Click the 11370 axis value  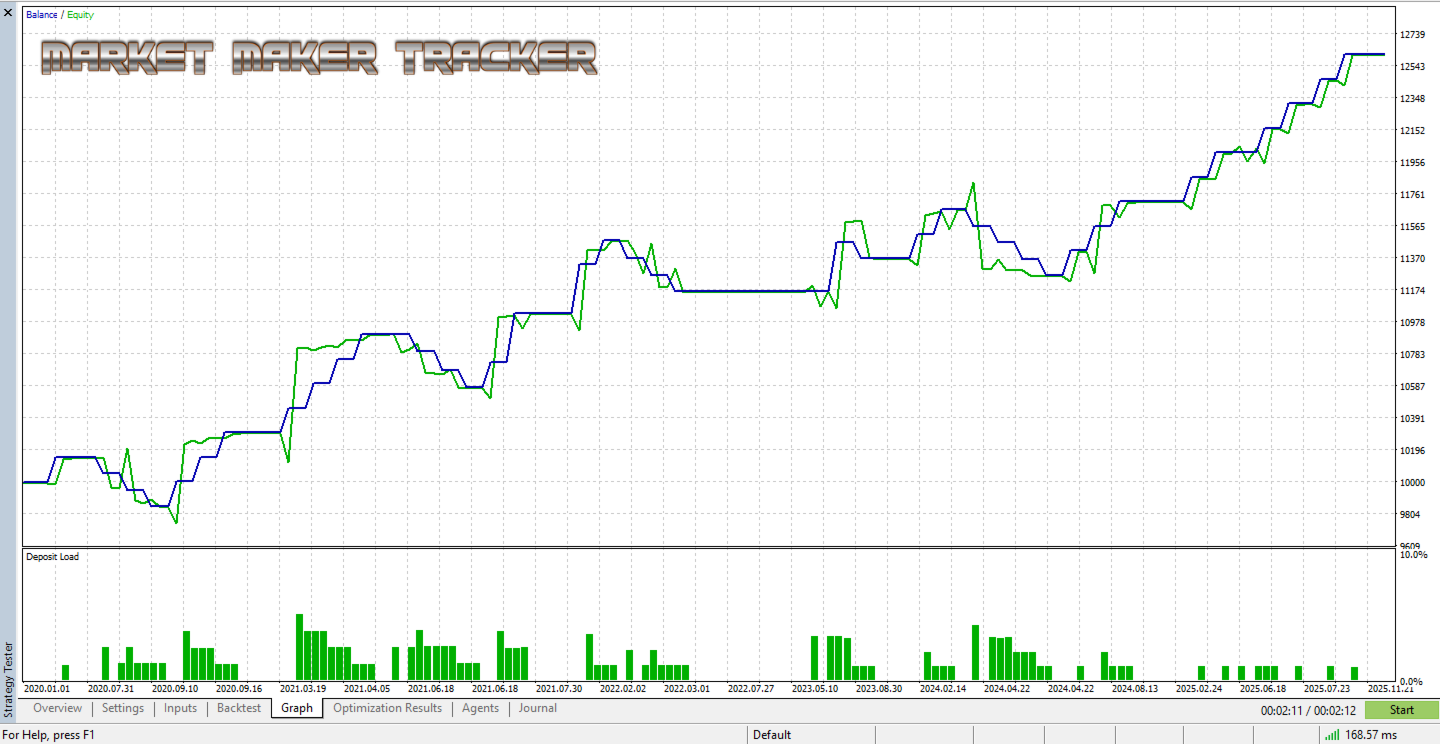(1413, 259)
